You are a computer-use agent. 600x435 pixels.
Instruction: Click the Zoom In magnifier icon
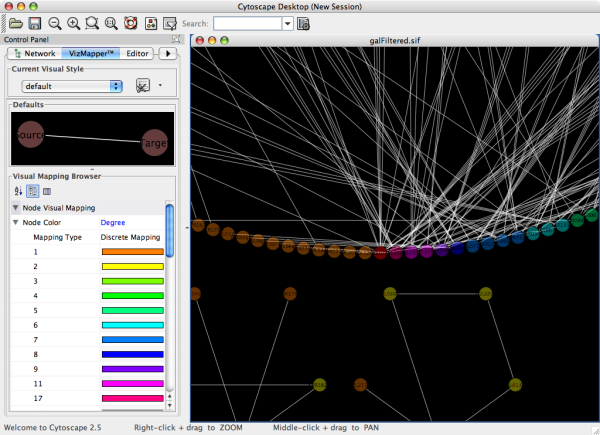(x=73, y=23)
